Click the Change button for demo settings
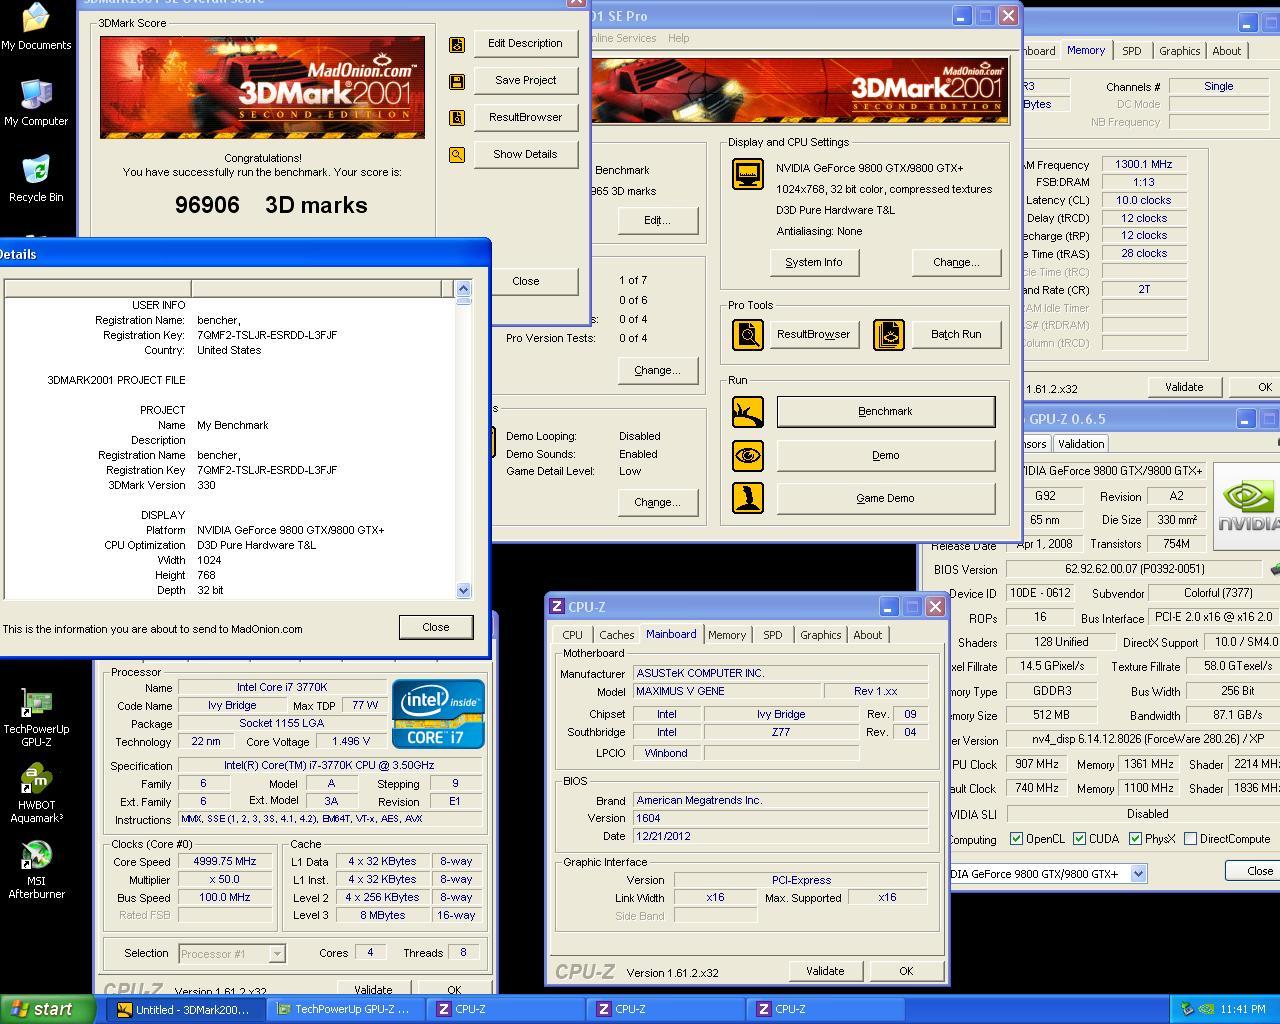 [x=657, y=502]
